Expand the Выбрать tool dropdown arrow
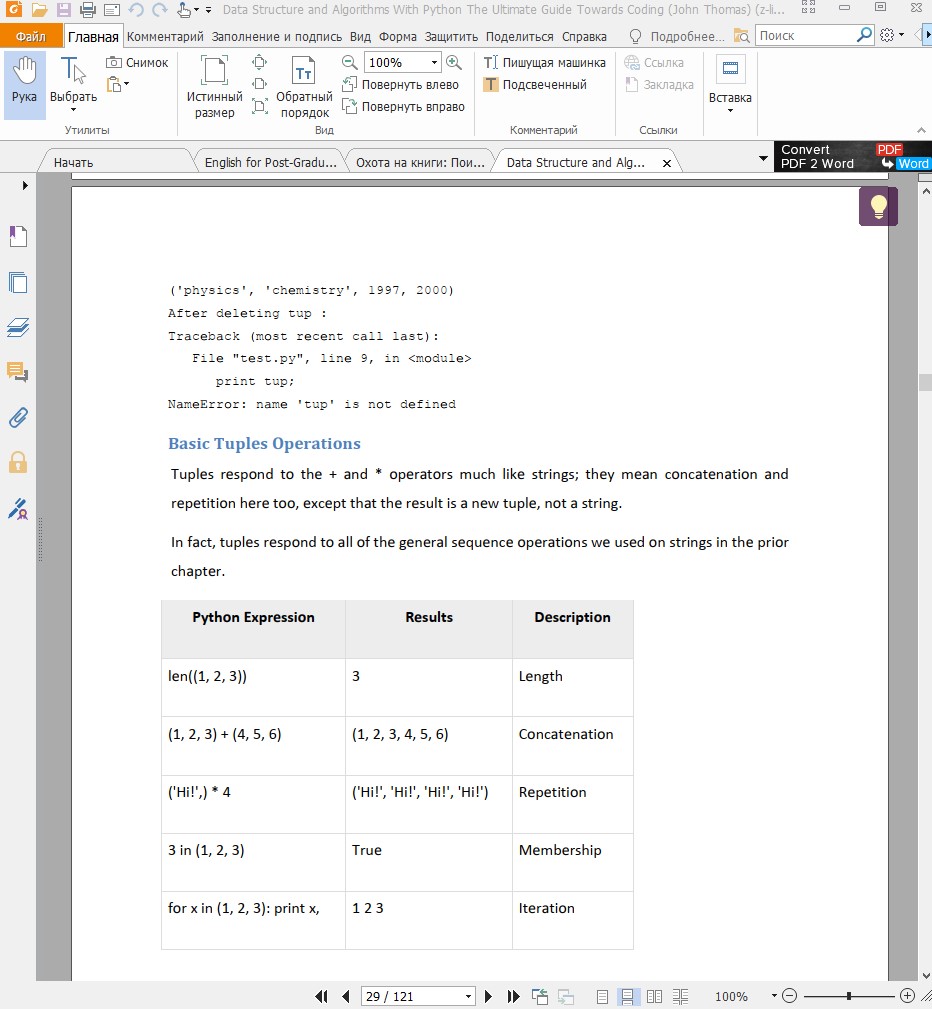This screenshot has height=1009, width=932. (73, 111)
